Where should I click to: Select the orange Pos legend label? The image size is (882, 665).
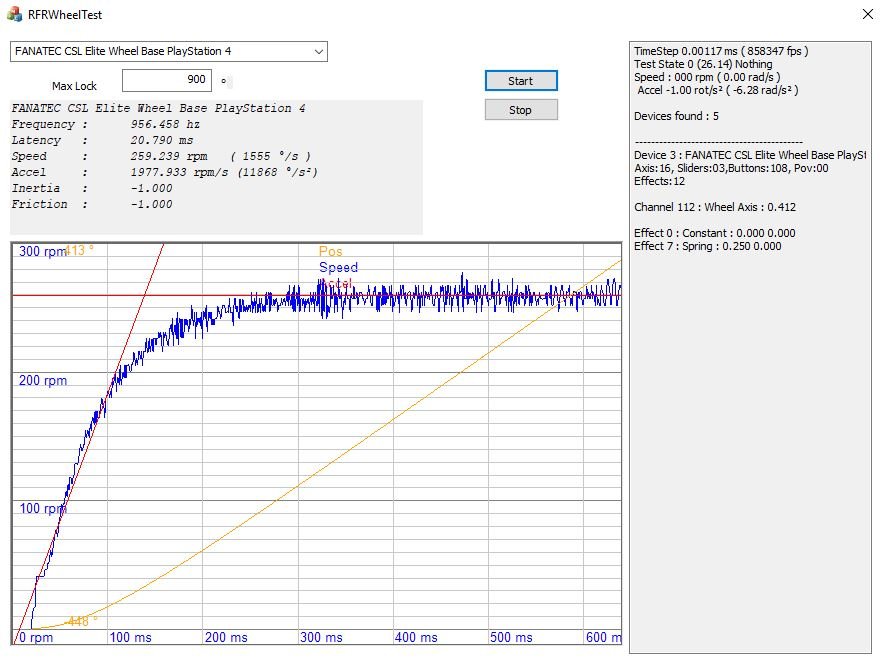pyautogui.click(x=330, y=252)
